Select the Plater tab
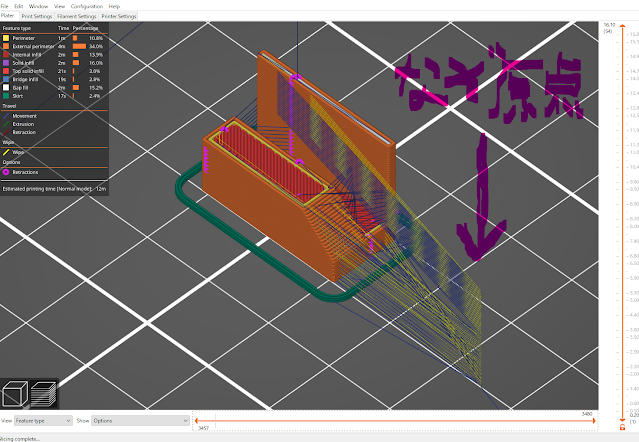The image size is (639, 442). click(x=7, y=15)
